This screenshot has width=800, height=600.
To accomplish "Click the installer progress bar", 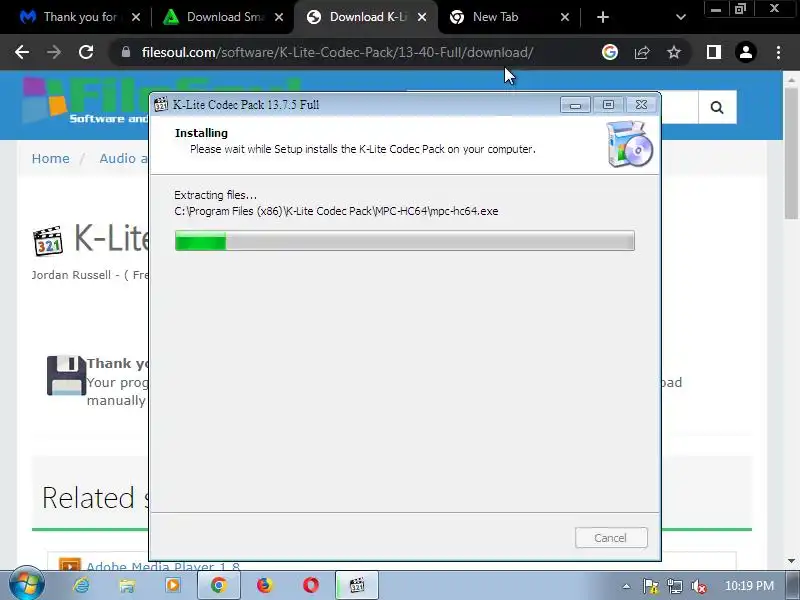I will [x=405, y=240].
